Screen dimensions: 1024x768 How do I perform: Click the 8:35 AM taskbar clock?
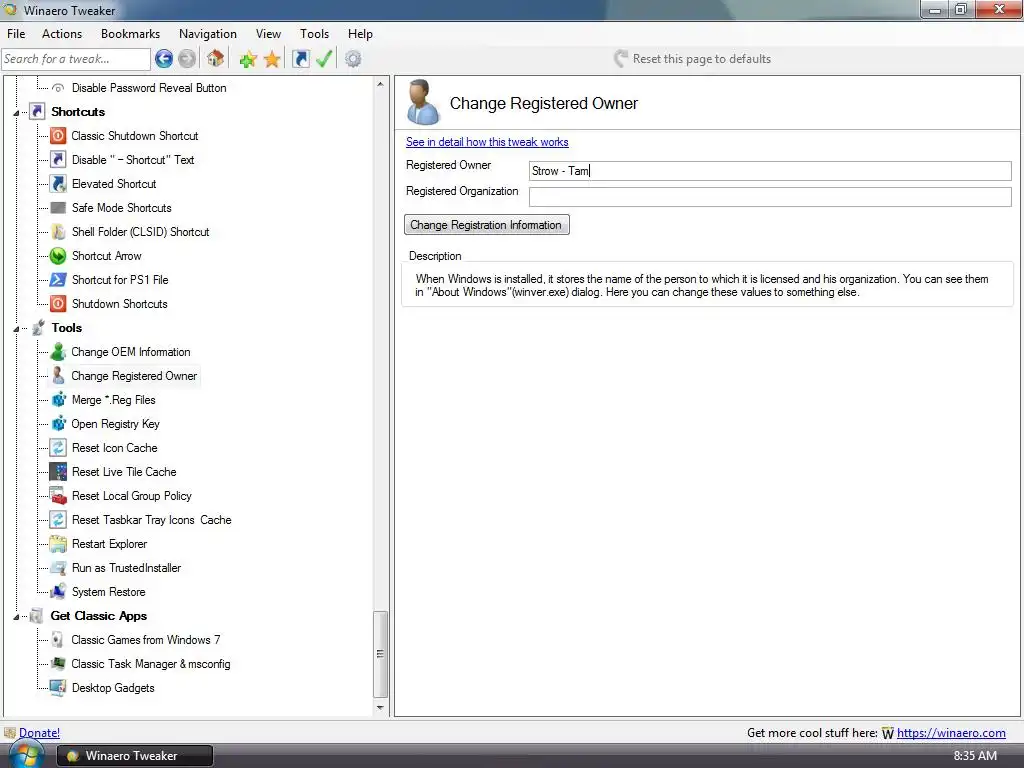975,756
